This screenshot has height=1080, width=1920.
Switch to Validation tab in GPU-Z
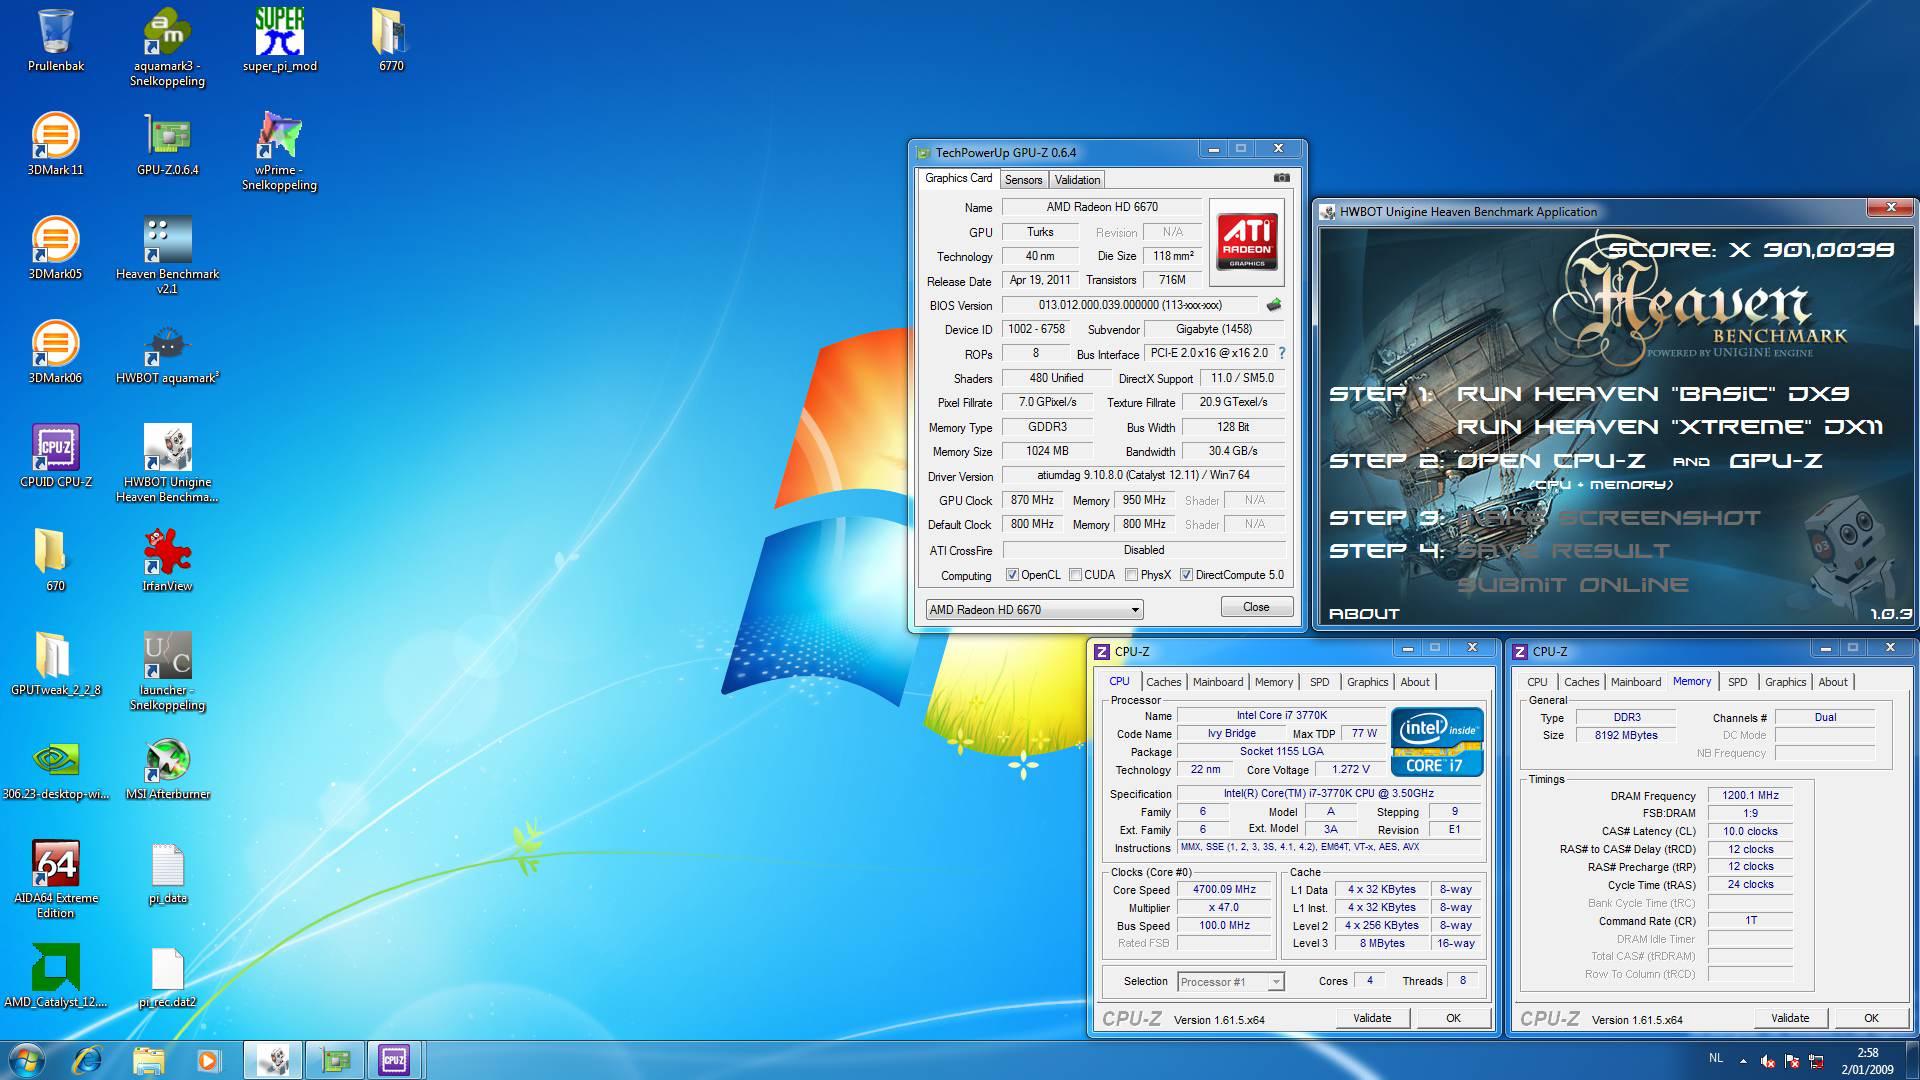1077,180
